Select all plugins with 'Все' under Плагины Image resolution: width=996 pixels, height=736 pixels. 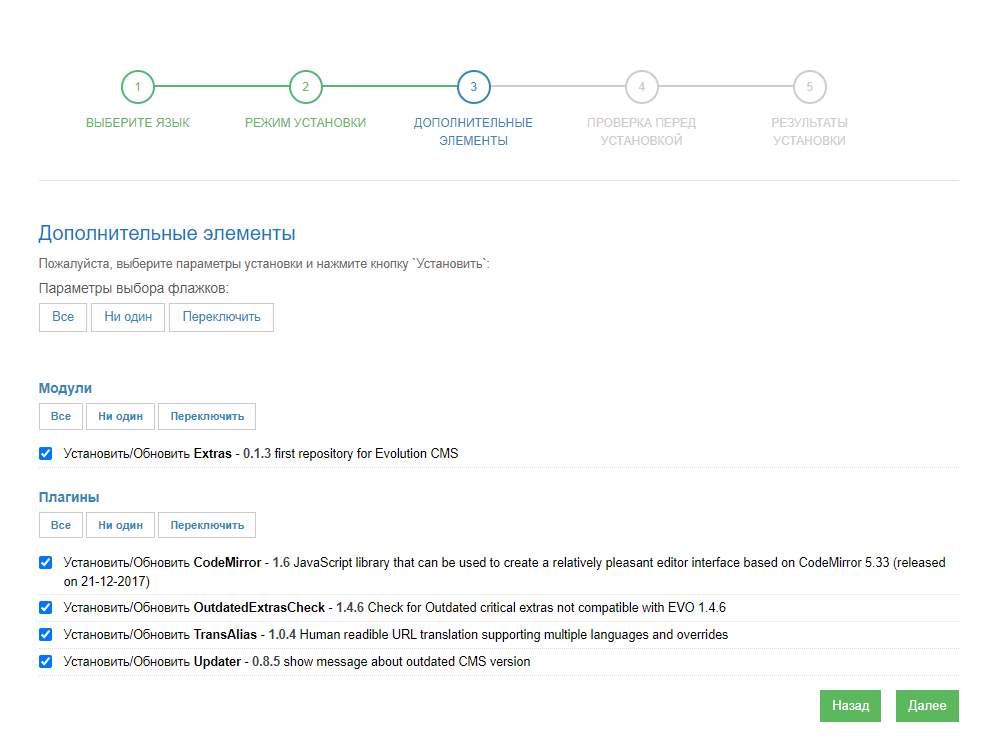(61, 525)
